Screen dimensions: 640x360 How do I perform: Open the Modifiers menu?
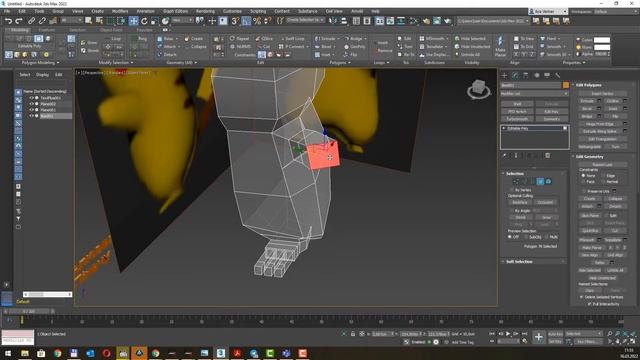pyautogui.click(x=120, y=11)
